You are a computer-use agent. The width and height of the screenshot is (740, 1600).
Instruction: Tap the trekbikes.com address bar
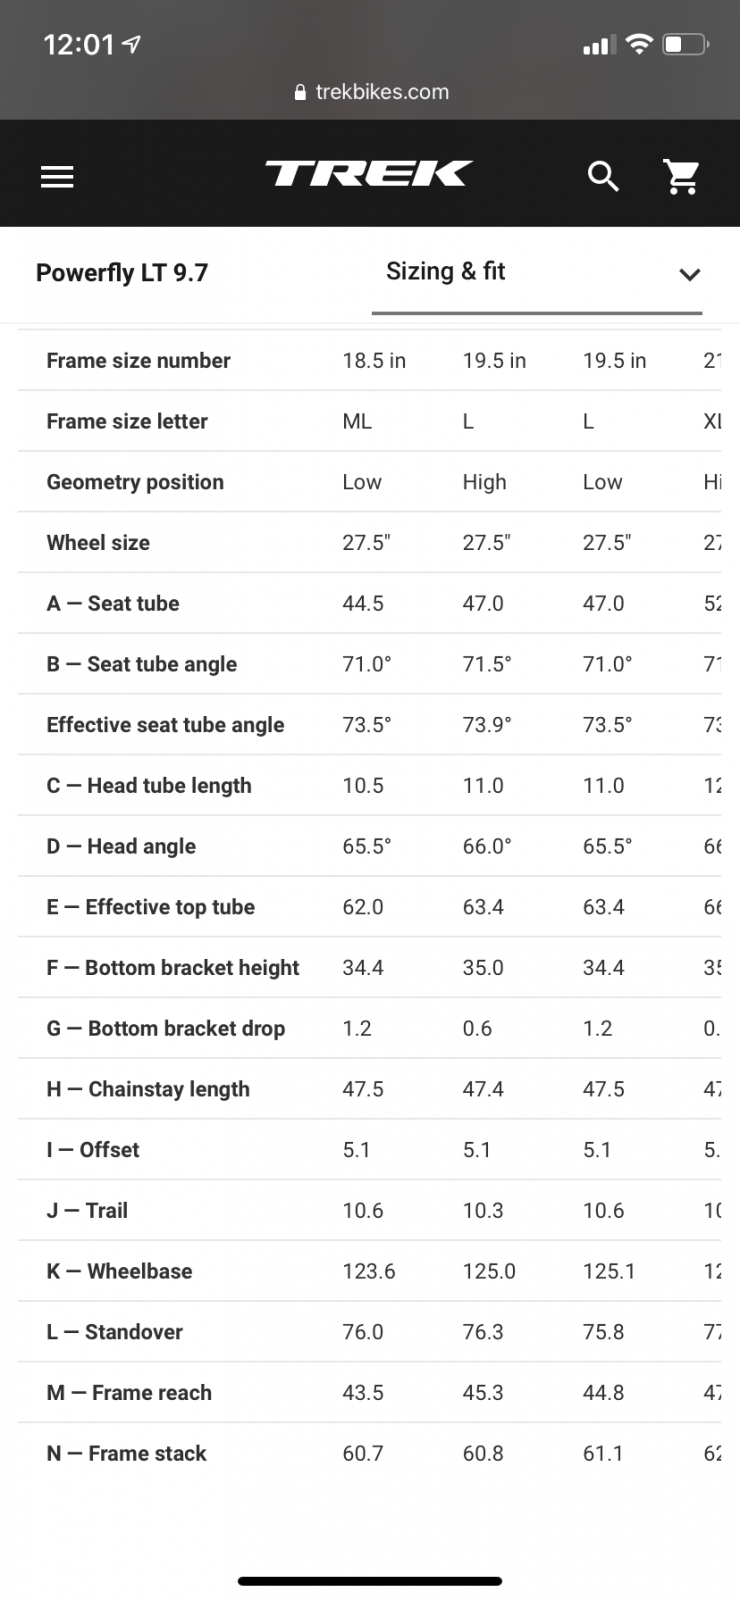[372, 92]
